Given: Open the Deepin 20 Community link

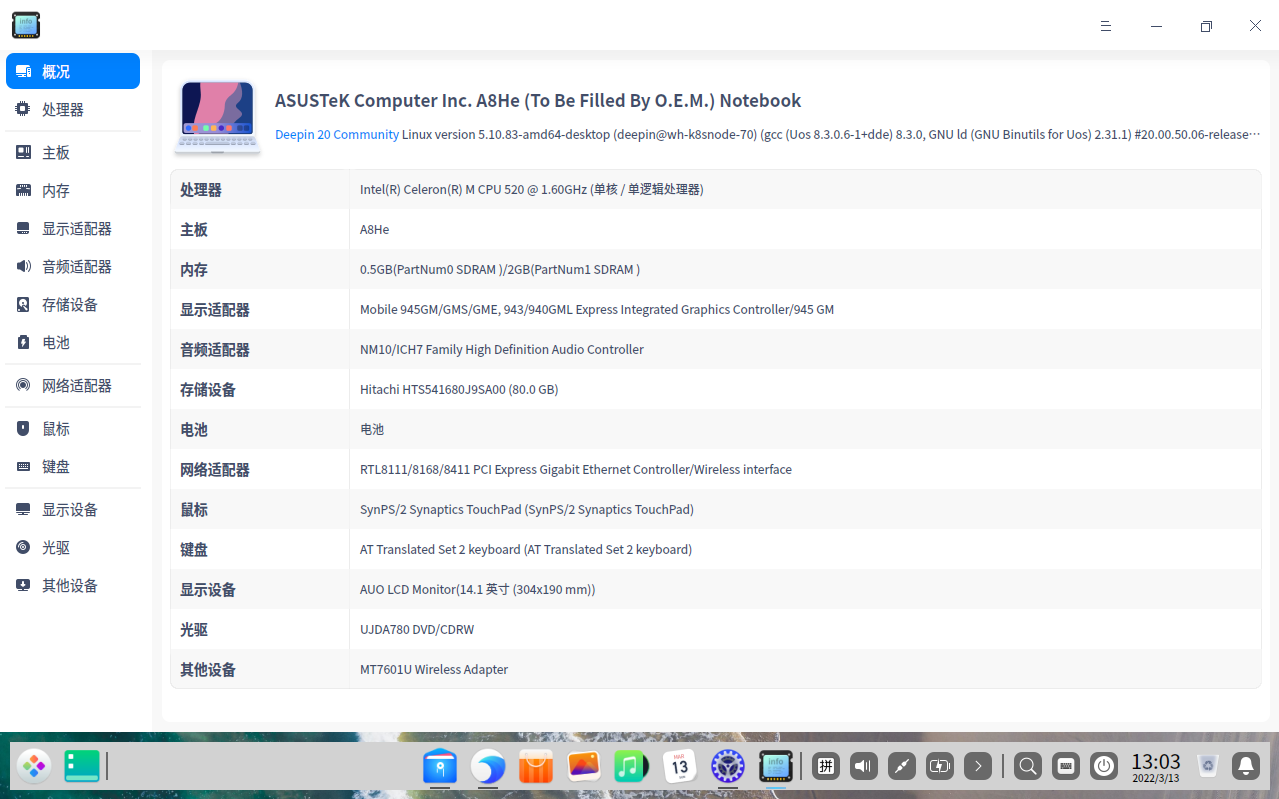Looking at the screenshot, I should pos(337,134).
